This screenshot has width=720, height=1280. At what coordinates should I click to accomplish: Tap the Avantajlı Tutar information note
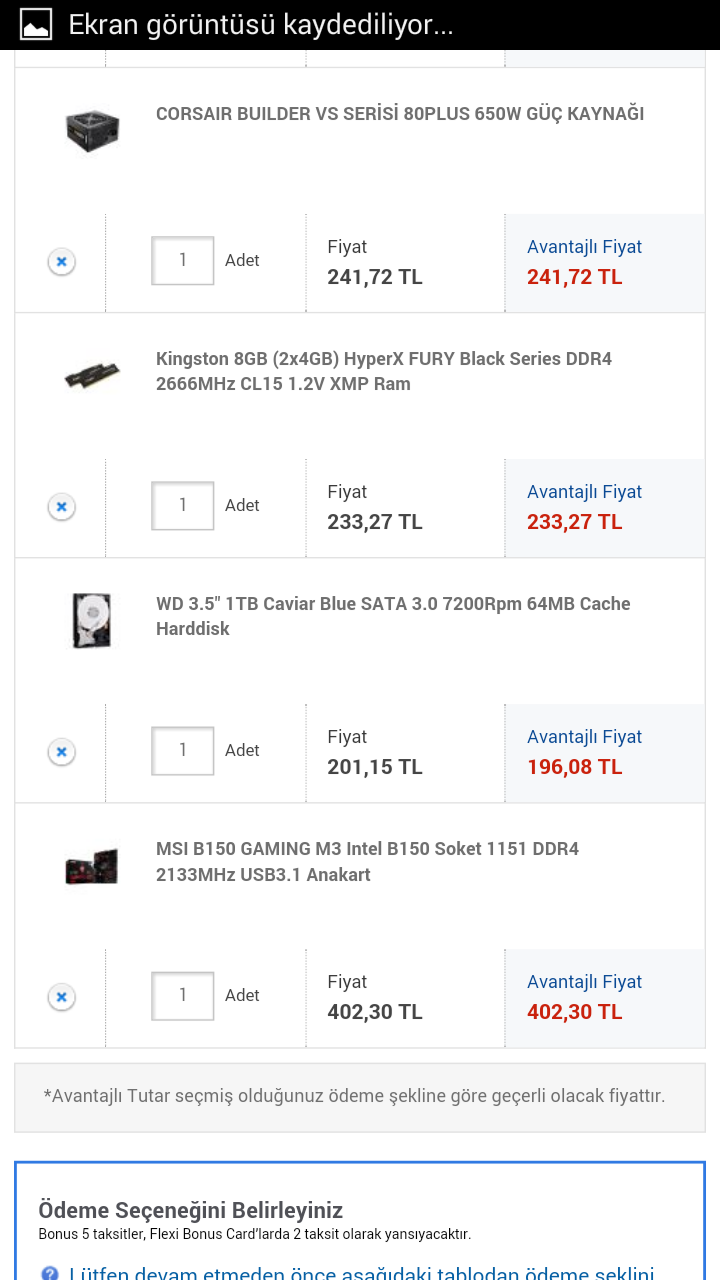[354, 1096]
